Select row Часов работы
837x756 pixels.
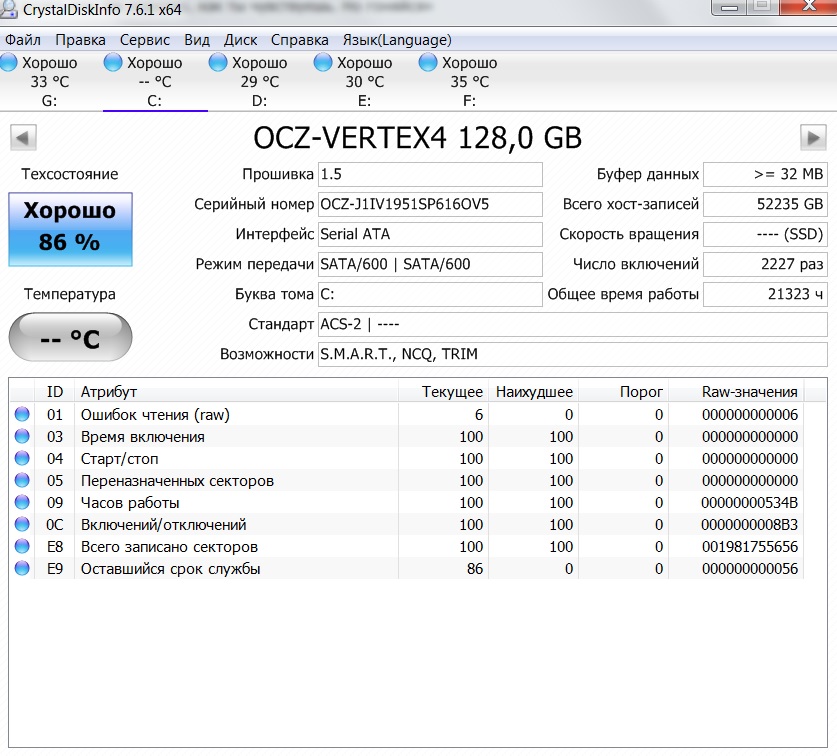pyautogui.click(x=407, y=502)
